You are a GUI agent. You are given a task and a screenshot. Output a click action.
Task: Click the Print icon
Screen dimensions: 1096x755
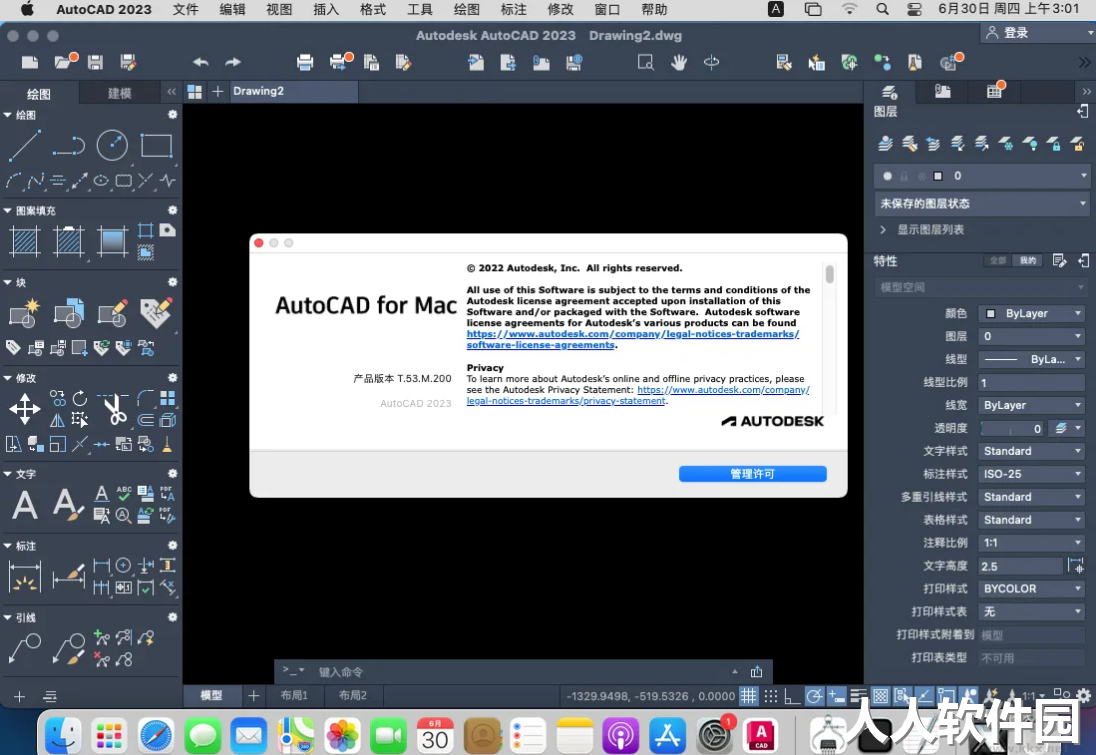point(305,62)
